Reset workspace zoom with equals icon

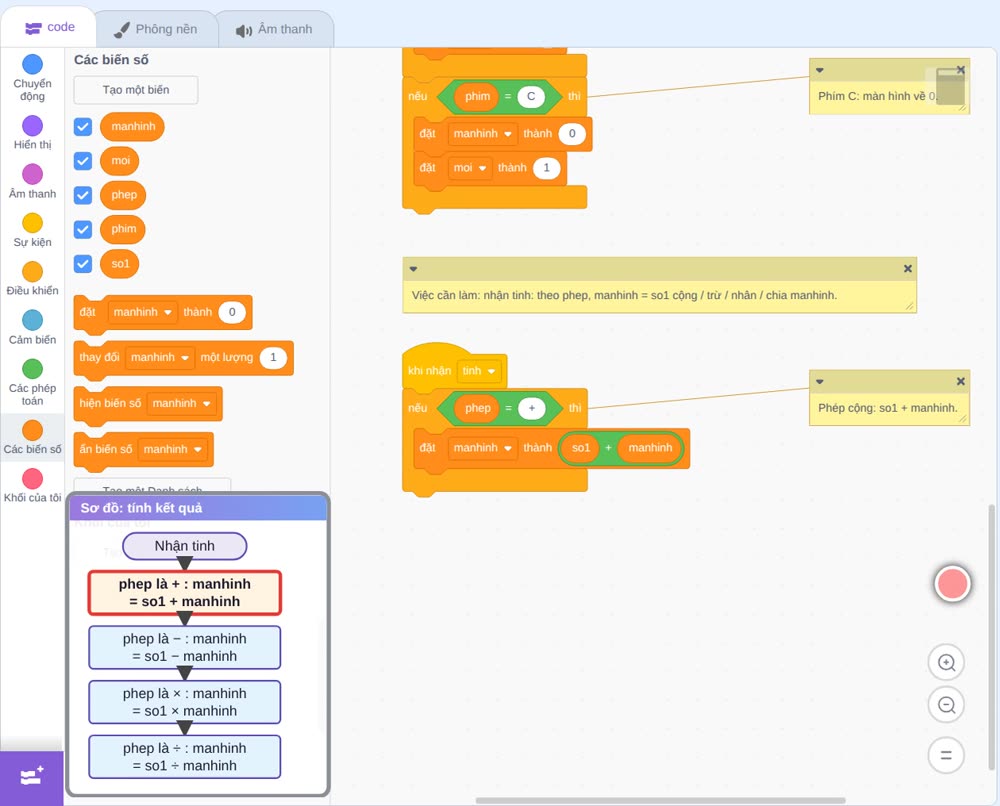coord(946,755)
